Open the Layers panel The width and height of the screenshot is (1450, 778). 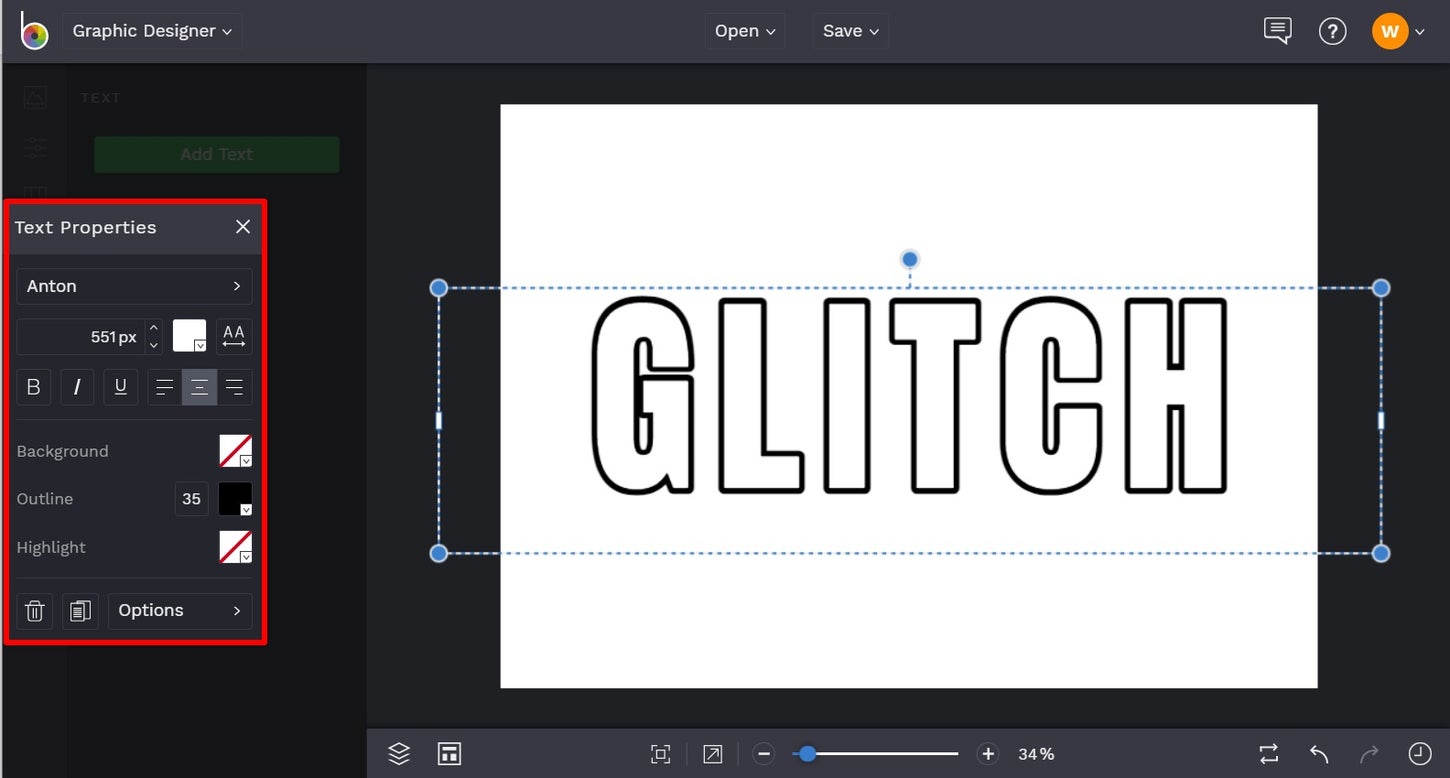[x=398, y=753]
